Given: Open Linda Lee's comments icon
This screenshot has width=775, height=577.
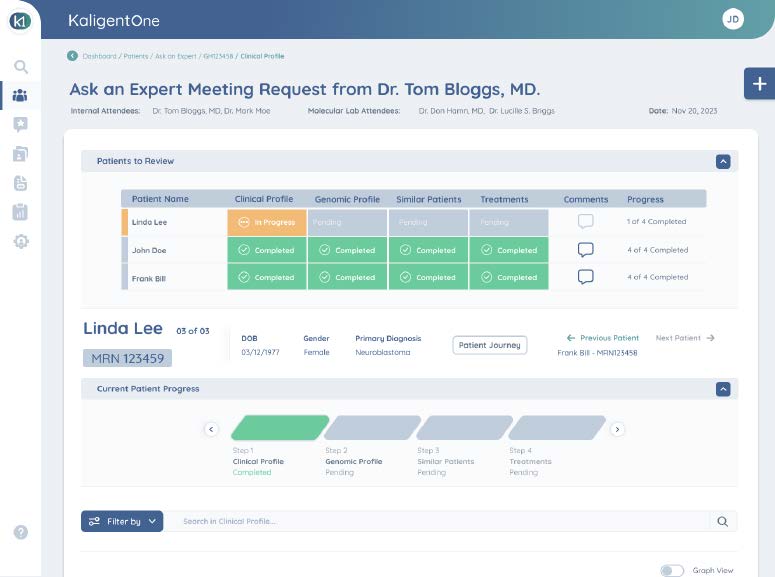Looking at the screenshot, I should [x=586, y=222].
